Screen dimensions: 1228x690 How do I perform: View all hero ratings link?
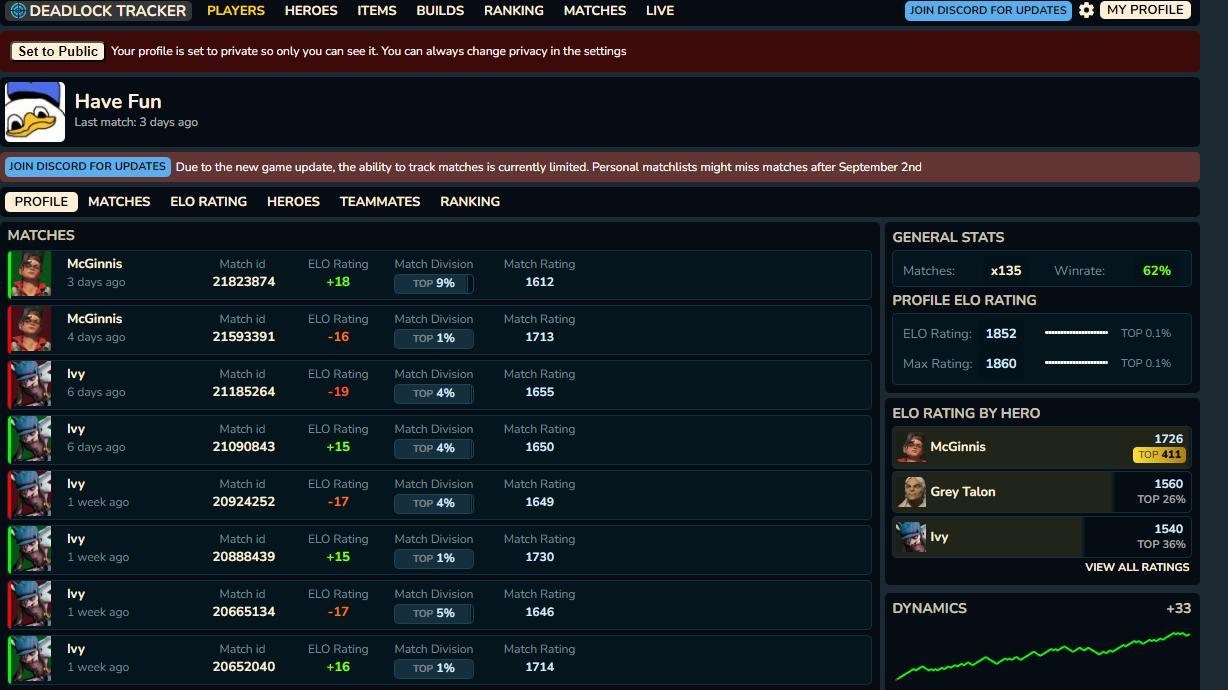point(1137,567)
